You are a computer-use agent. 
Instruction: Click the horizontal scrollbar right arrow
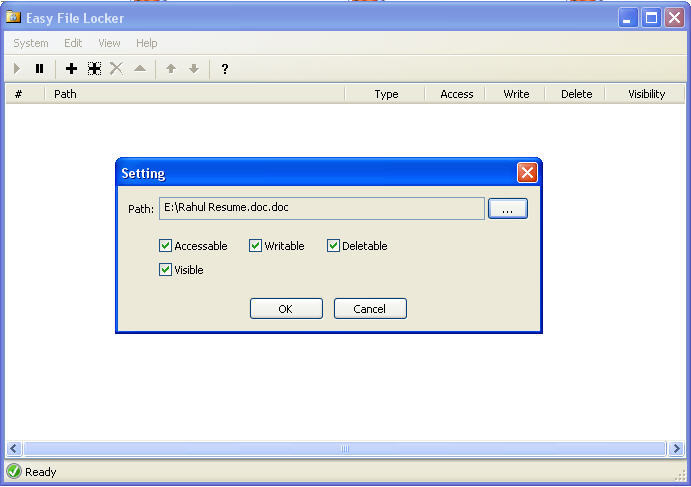(676, 449)
